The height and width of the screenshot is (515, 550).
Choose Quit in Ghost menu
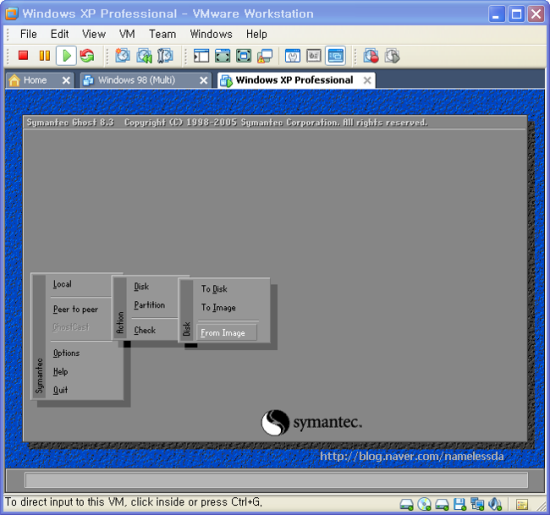click(60, 390)
